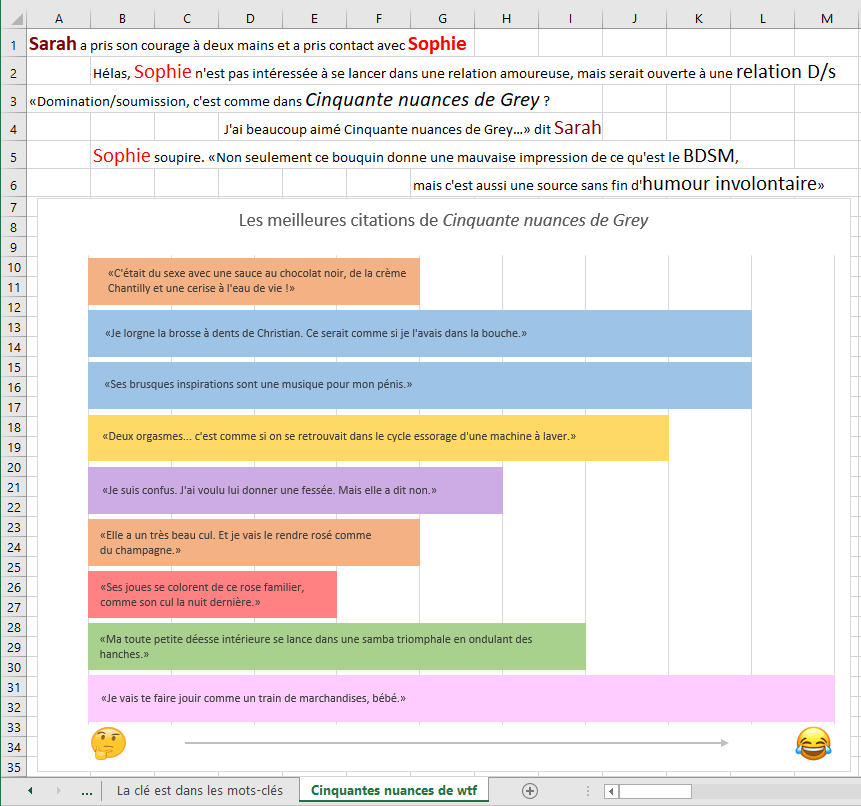The width and height of the screenshot is (861, 806).
Task: Show hidden sheet tabs via the ellipsis
Action: pos(86,790)
